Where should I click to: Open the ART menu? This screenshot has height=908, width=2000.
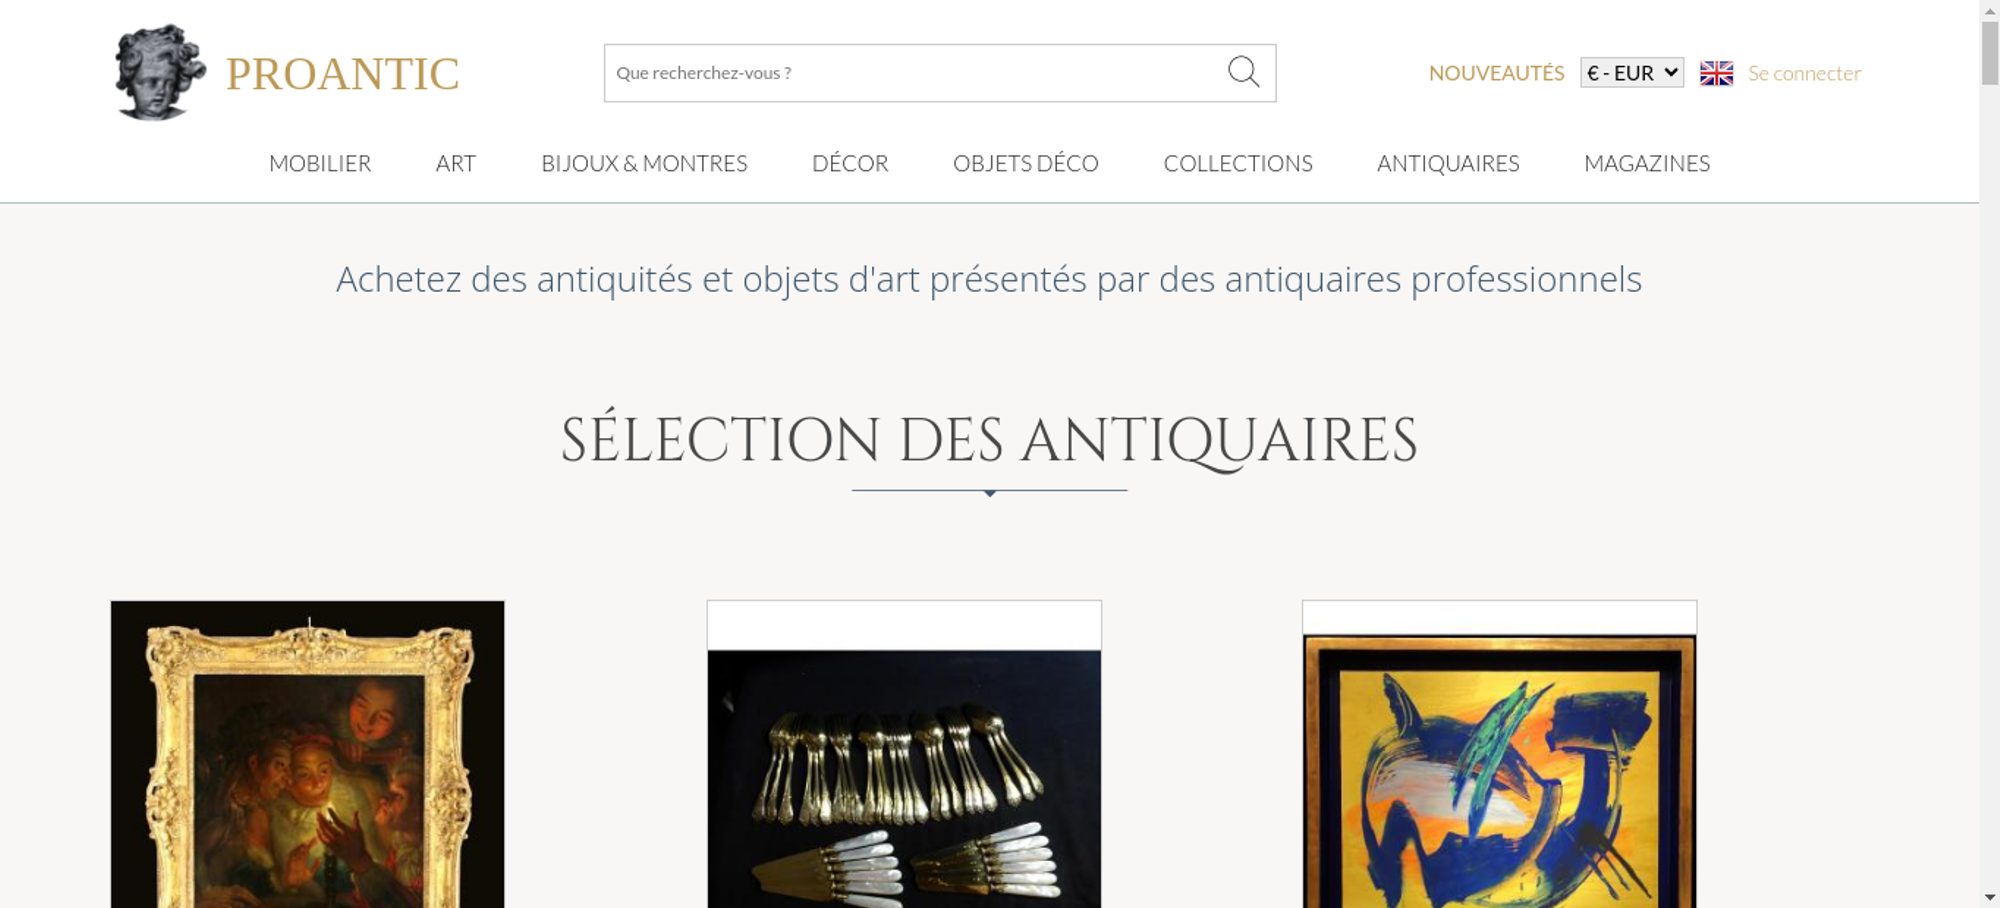pyautogui.click(x=456, y=163)
